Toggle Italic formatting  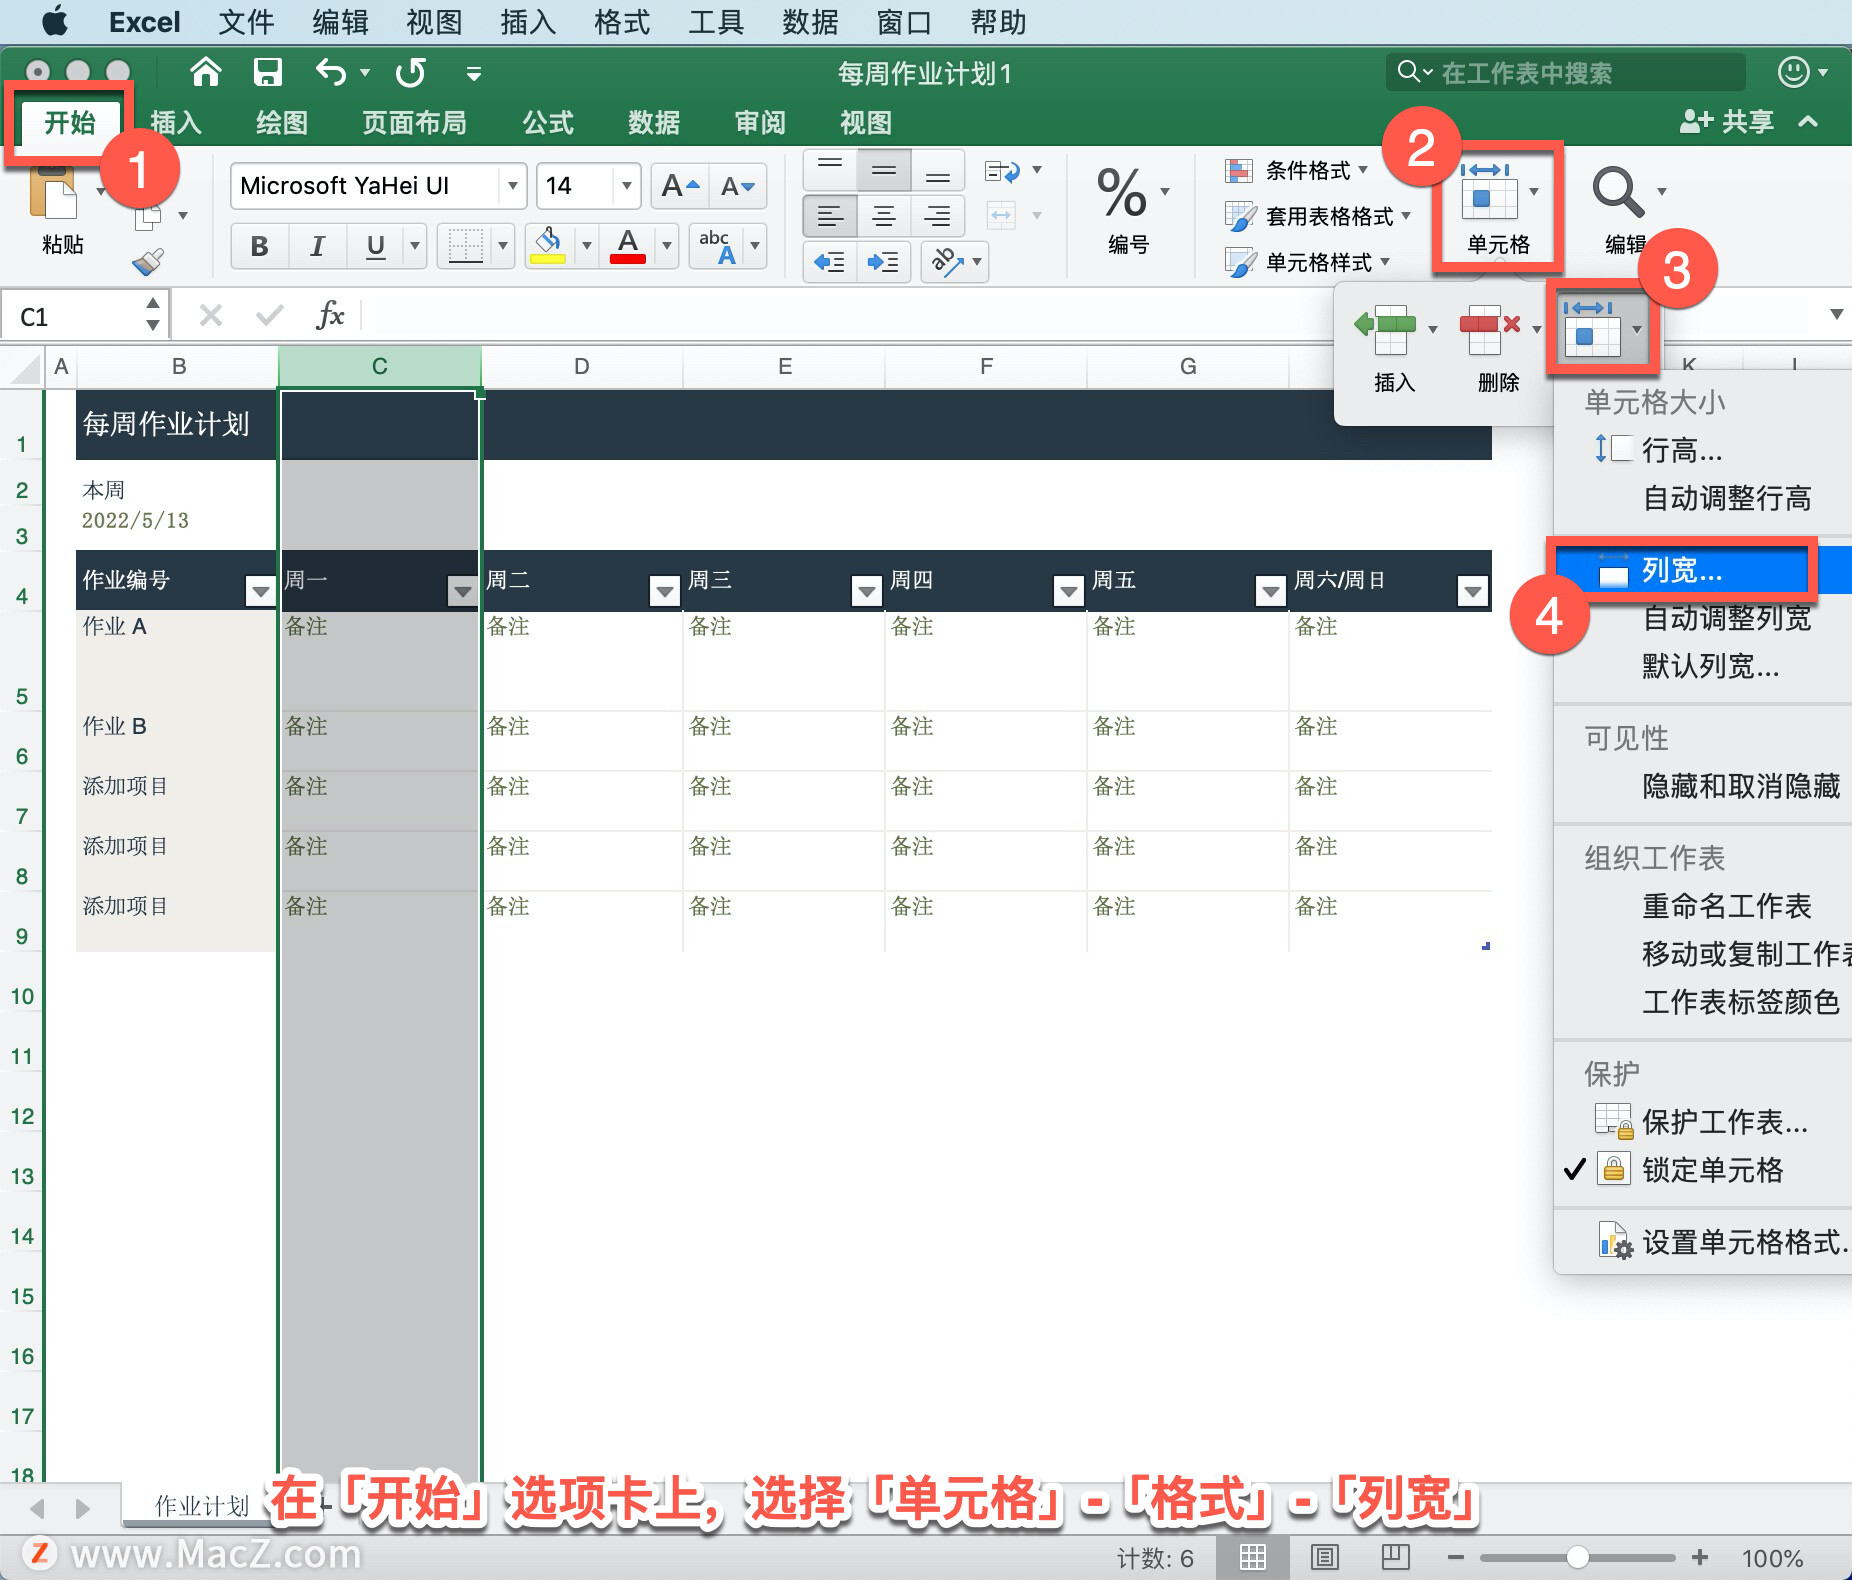click(318, 246)
